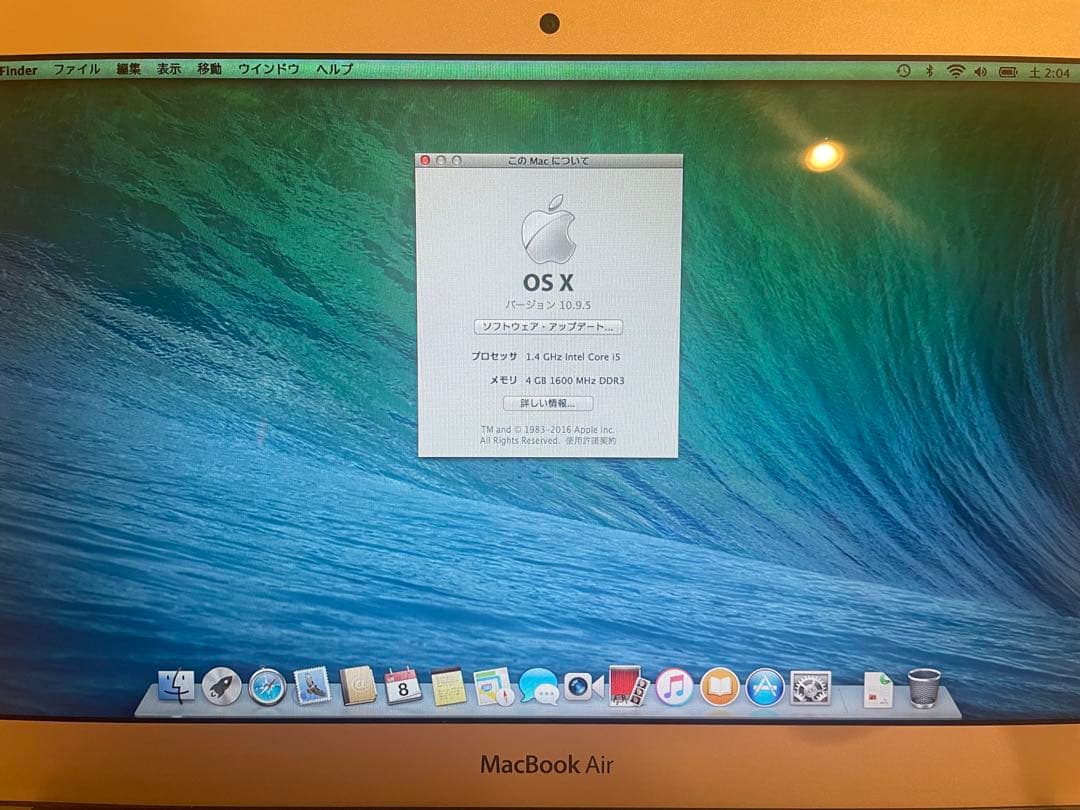Open Launchpad rocket icon in dock
Viewport: 1080px width, 810px height.
tap(222, 687)
